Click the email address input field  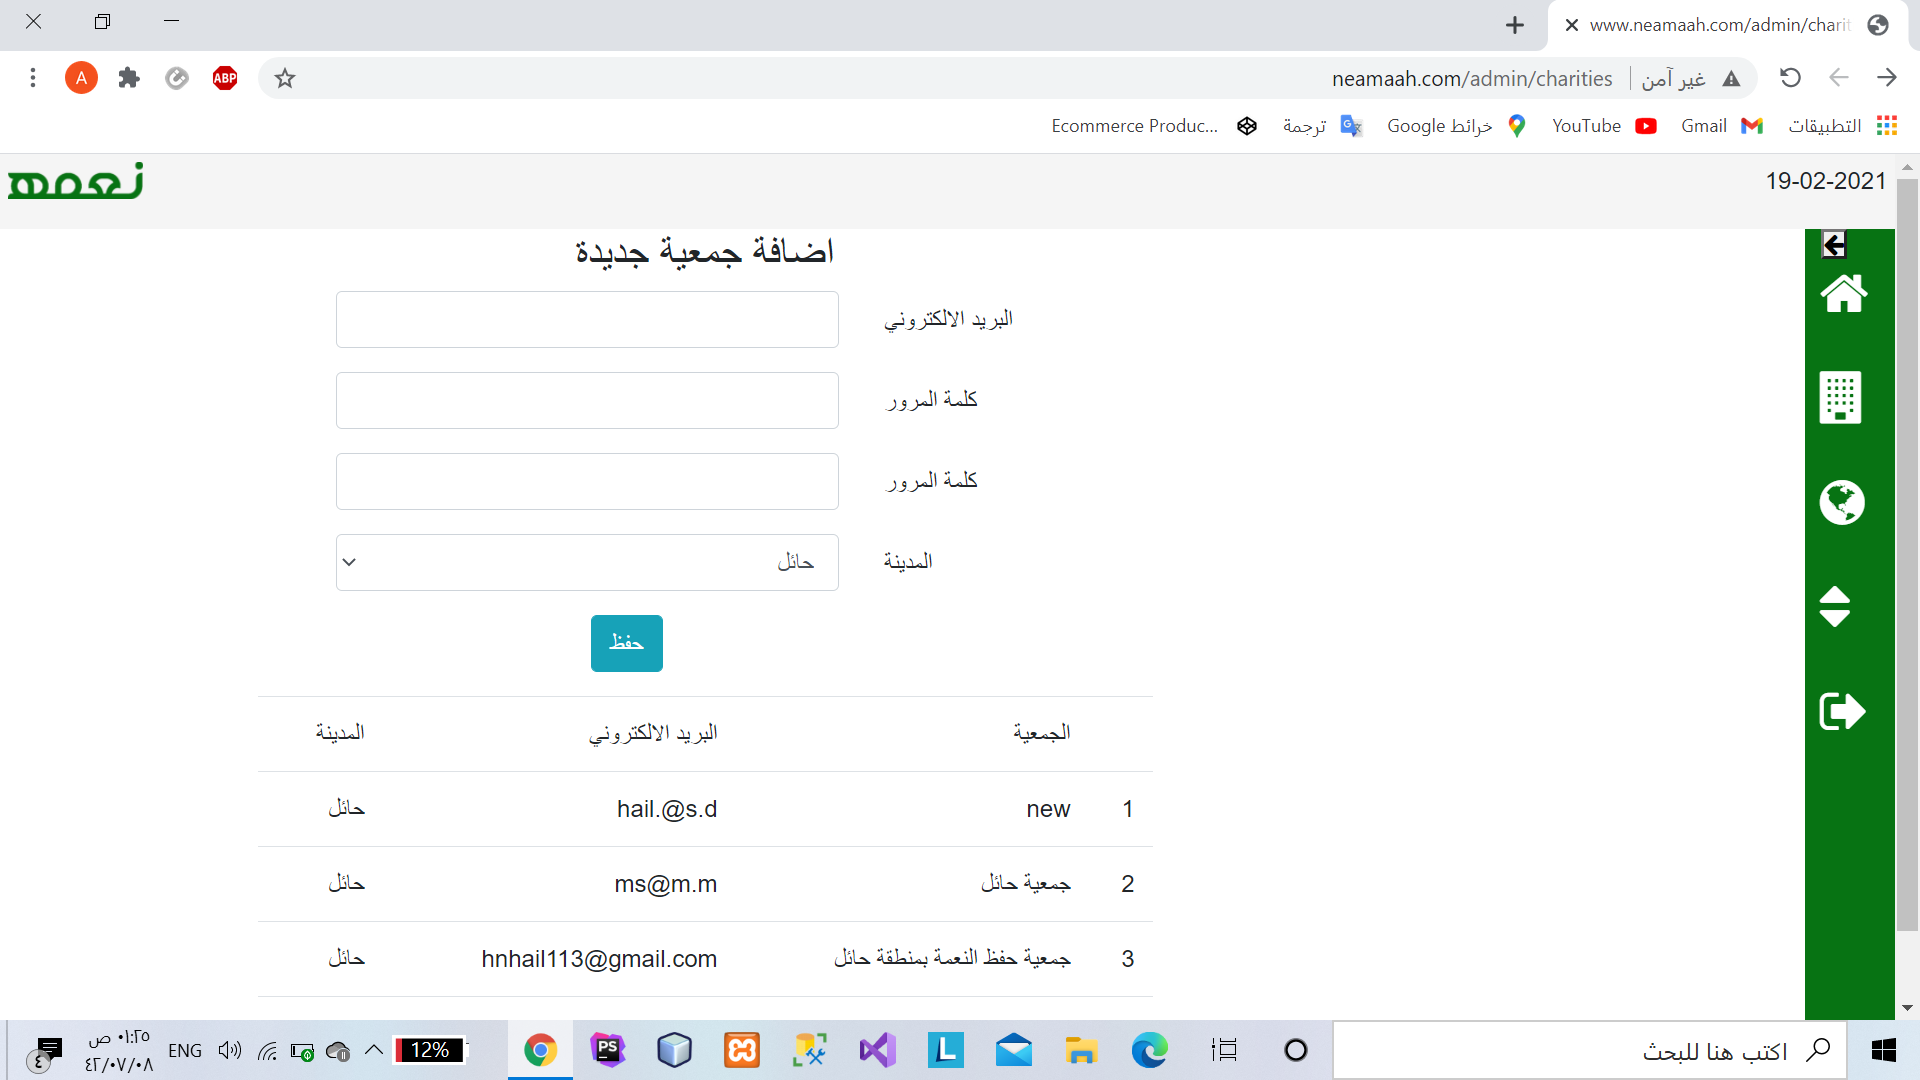point(587,320)
